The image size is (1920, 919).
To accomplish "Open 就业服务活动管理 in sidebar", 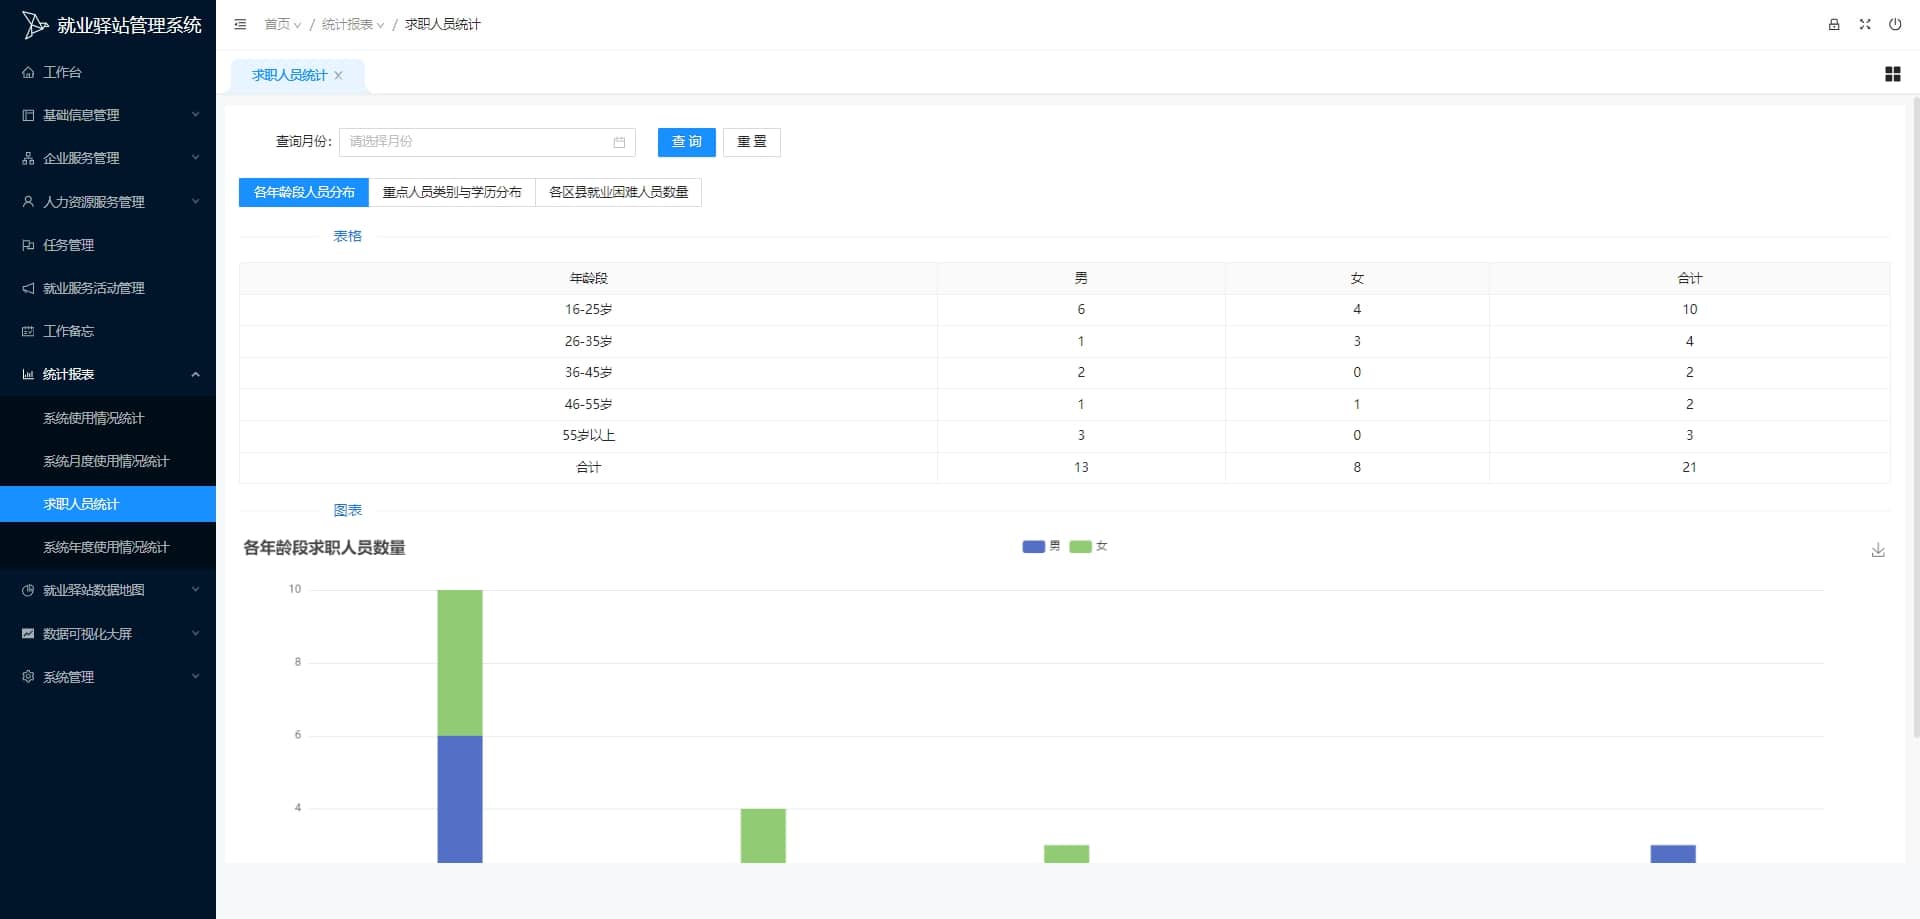I will [x=108, y=288].
